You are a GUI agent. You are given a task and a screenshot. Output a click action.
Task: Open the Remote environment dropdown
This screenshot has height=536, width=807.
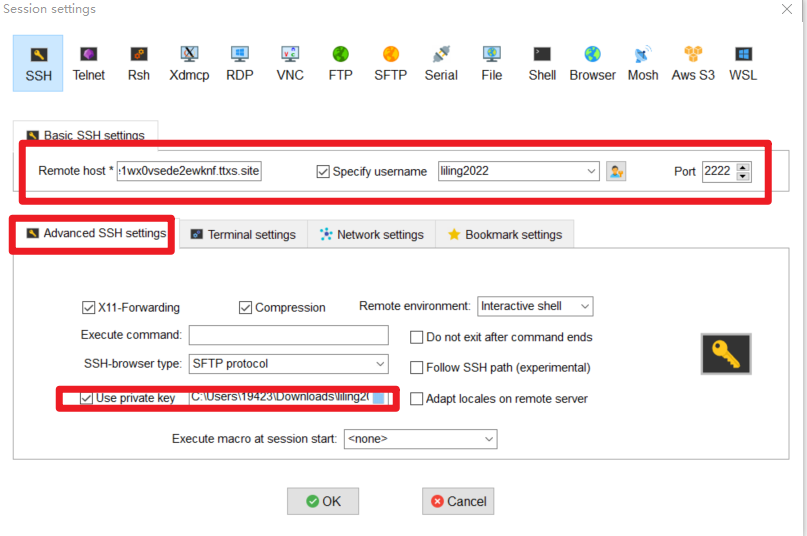click(535, 306)
